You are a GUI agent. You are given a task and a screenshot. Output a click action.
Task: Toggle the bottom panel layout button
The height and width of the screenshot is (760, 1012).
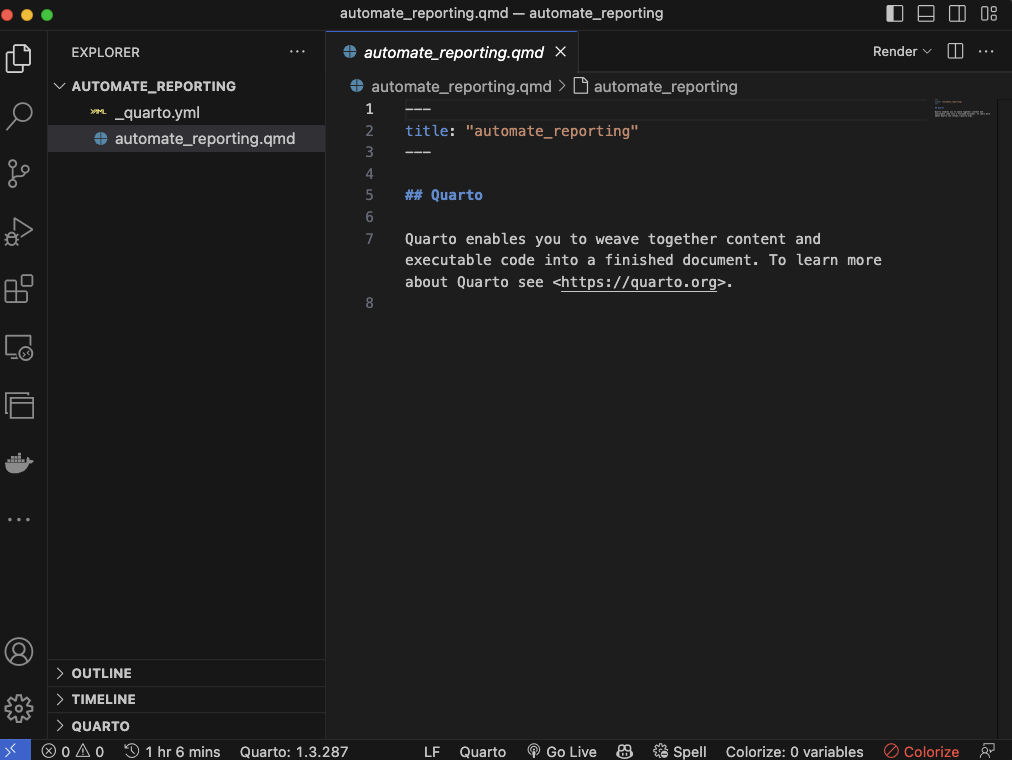[926, 14]
